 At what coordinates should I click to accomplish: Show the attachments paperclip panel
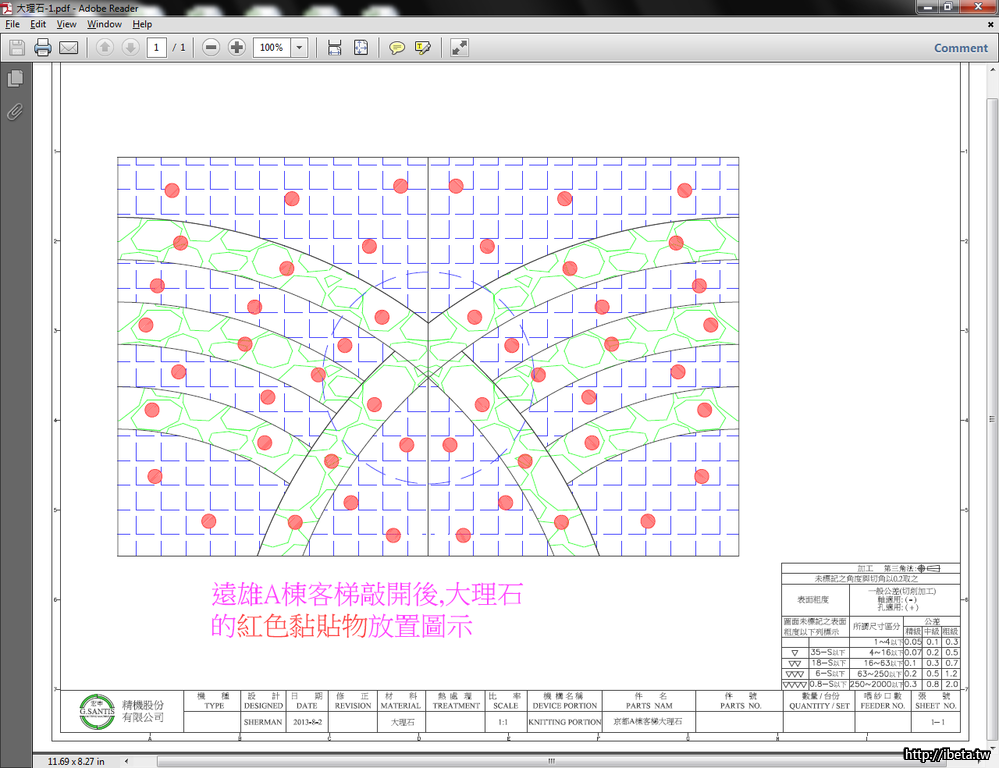click(15, 111)
